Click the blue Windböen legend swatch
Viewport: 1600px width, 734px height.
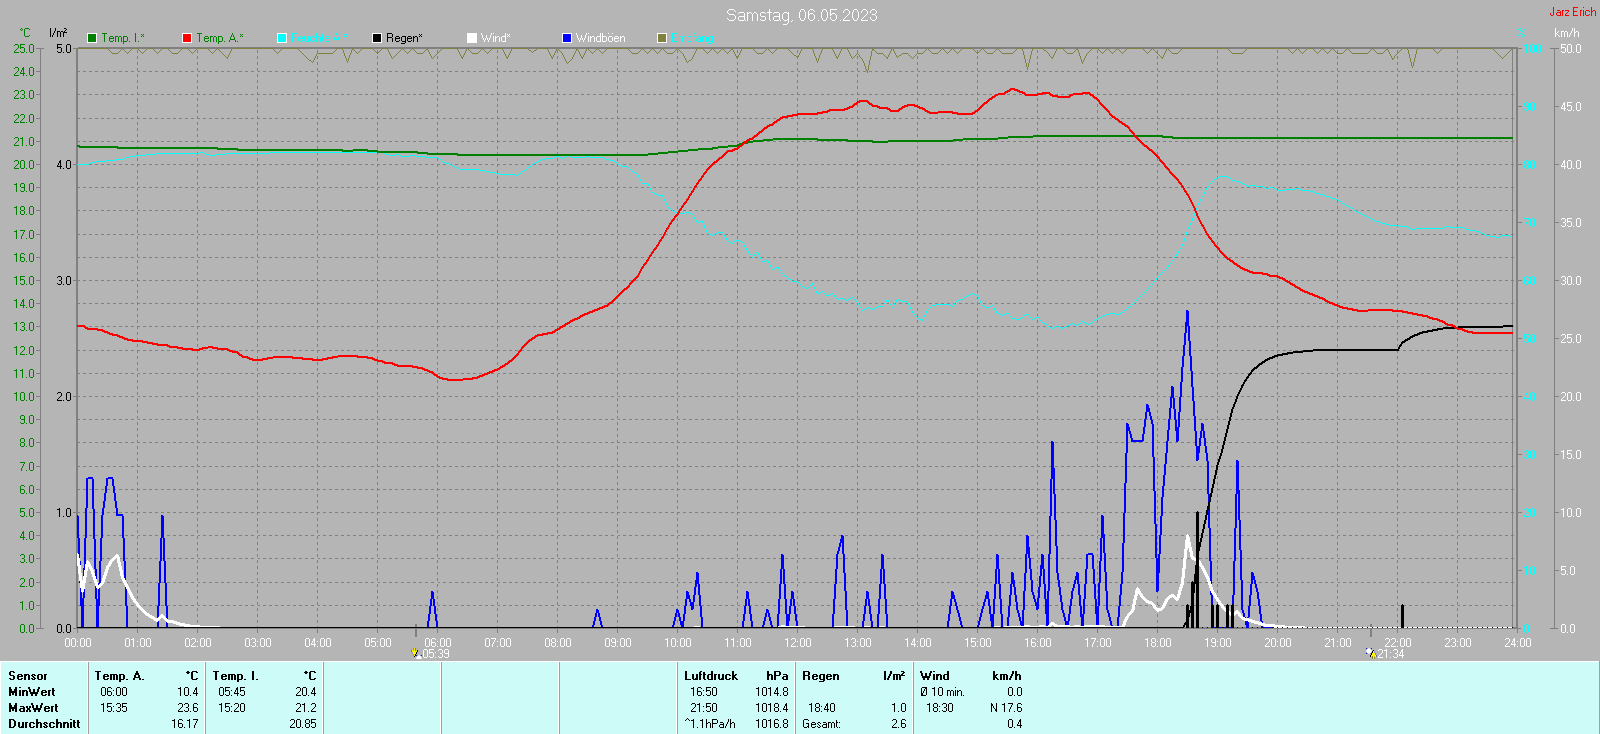pos(567,38)
